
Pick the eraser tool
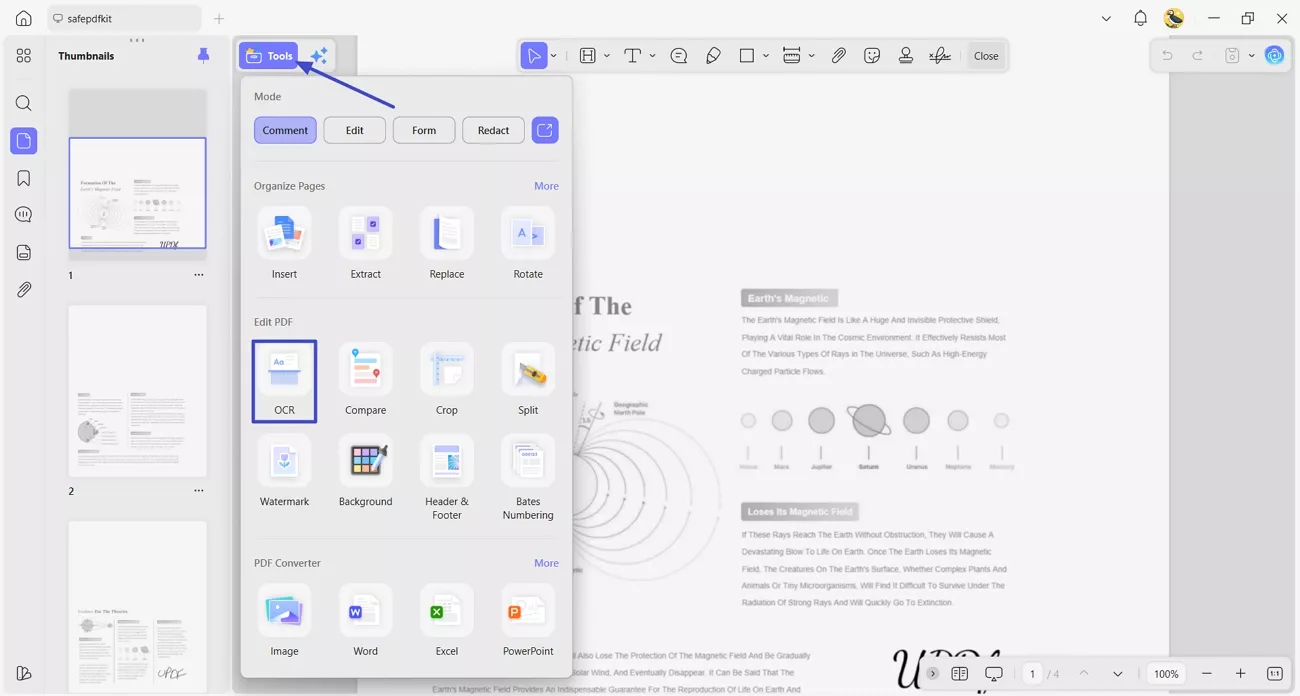[x=713, y=56]
